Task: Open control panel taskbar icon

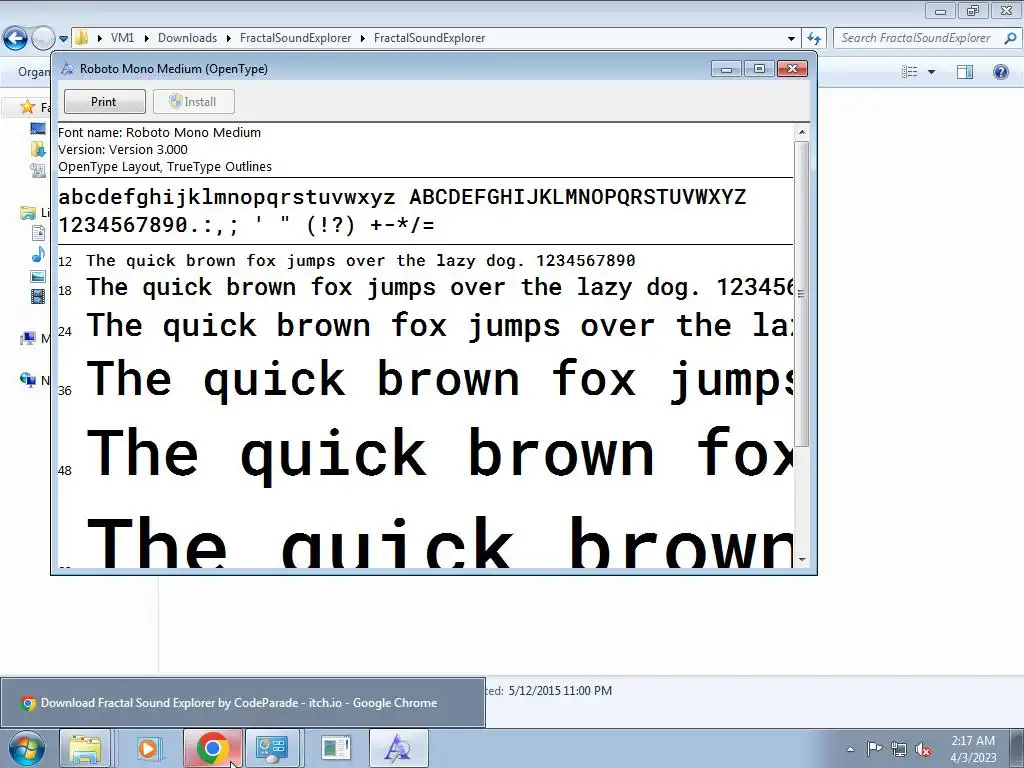Action: [272, 748]
